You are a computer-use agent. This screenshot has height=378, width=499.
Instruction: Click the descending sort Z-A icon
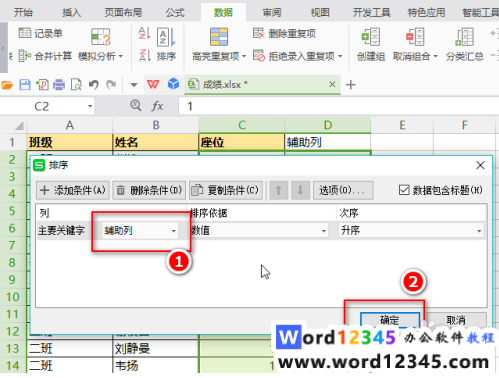tap(144, 55)
